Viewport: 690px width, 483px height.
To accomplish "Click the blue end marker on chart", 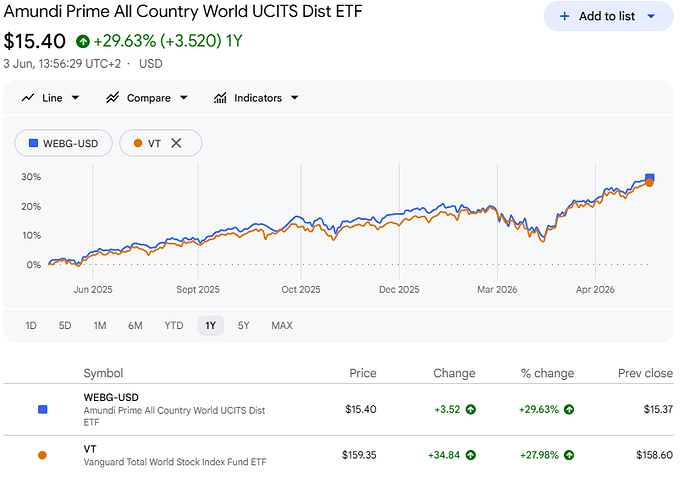I will pos(650,178).
